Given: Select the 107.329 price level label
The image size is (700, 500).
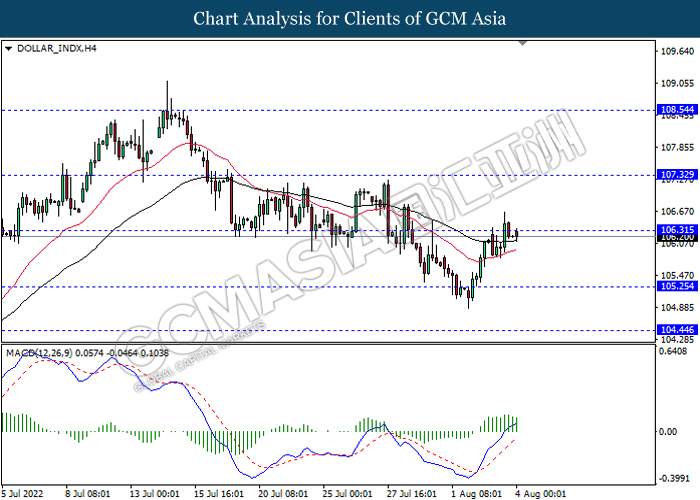Looking at the screenshot, I should (x=677, y=175).
